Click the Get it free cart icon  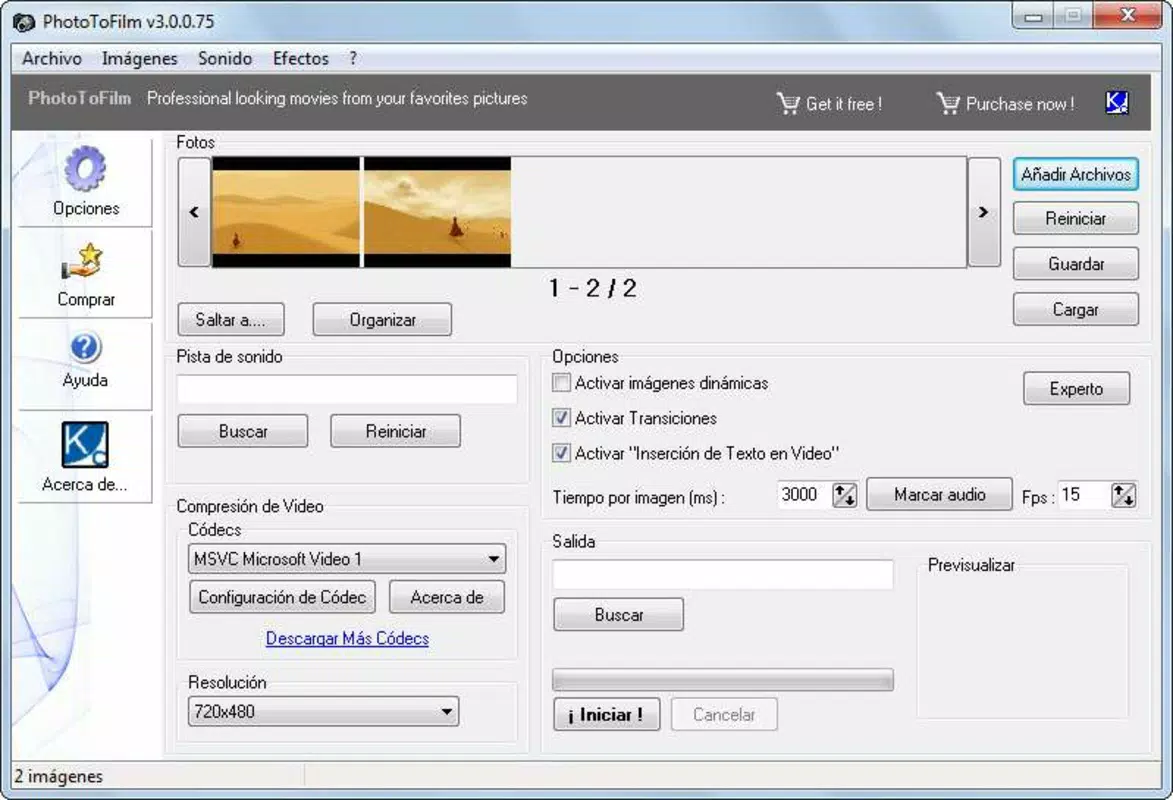pos(788,103)
